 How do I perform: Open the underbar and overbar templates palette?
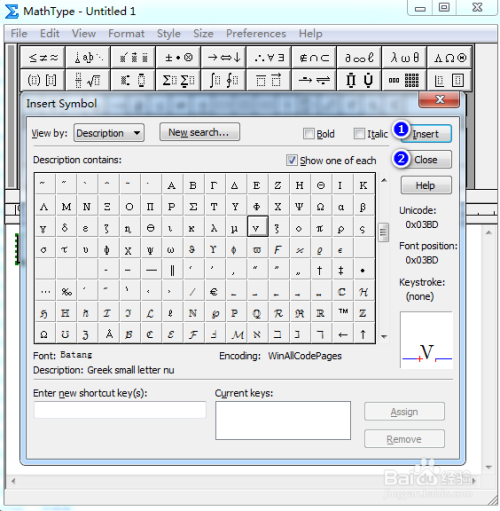click(x=269, y=80)
